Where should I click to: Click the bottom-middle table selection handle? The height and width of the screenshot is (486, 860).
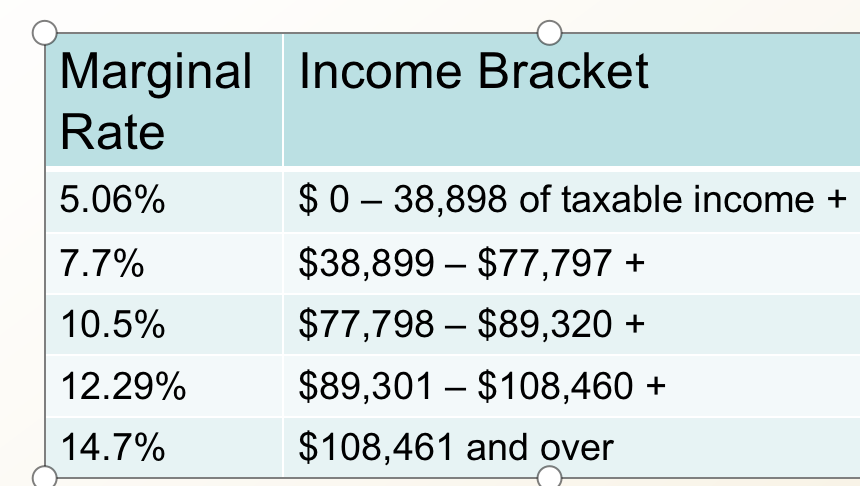[550, 476]
